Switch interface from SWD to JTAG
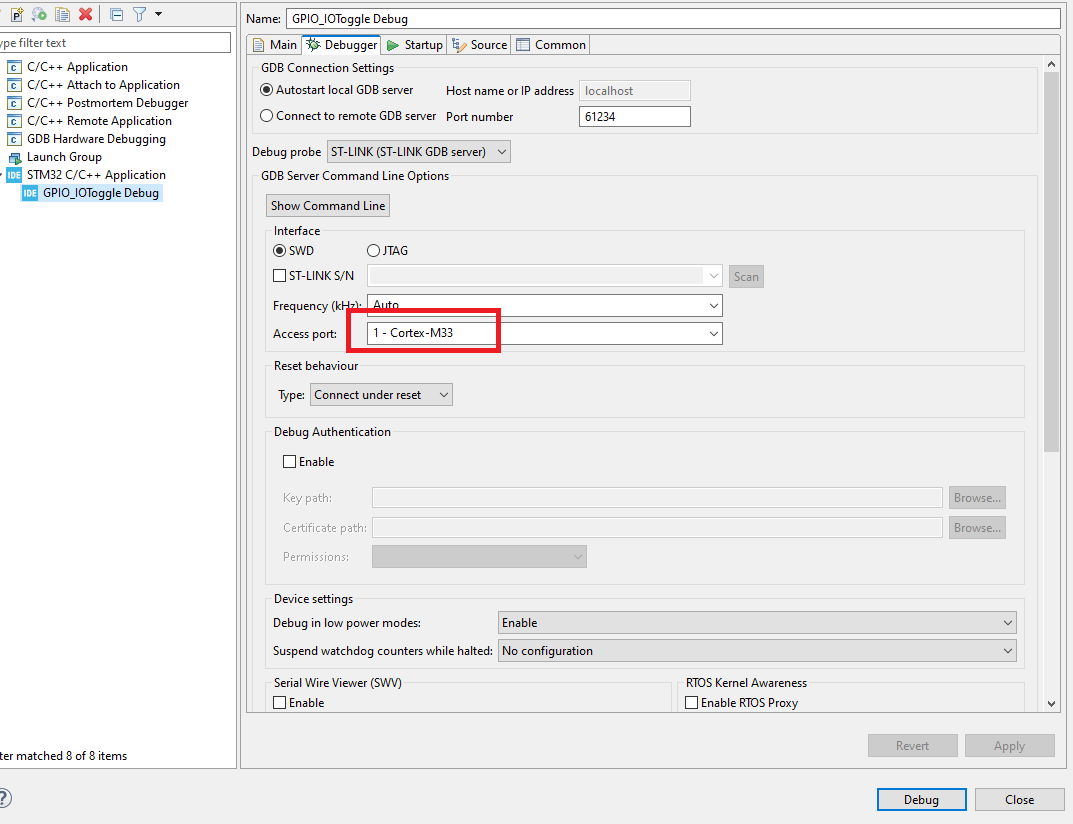This screenshot has height=824, width=1073. click(x=372, y=250)
